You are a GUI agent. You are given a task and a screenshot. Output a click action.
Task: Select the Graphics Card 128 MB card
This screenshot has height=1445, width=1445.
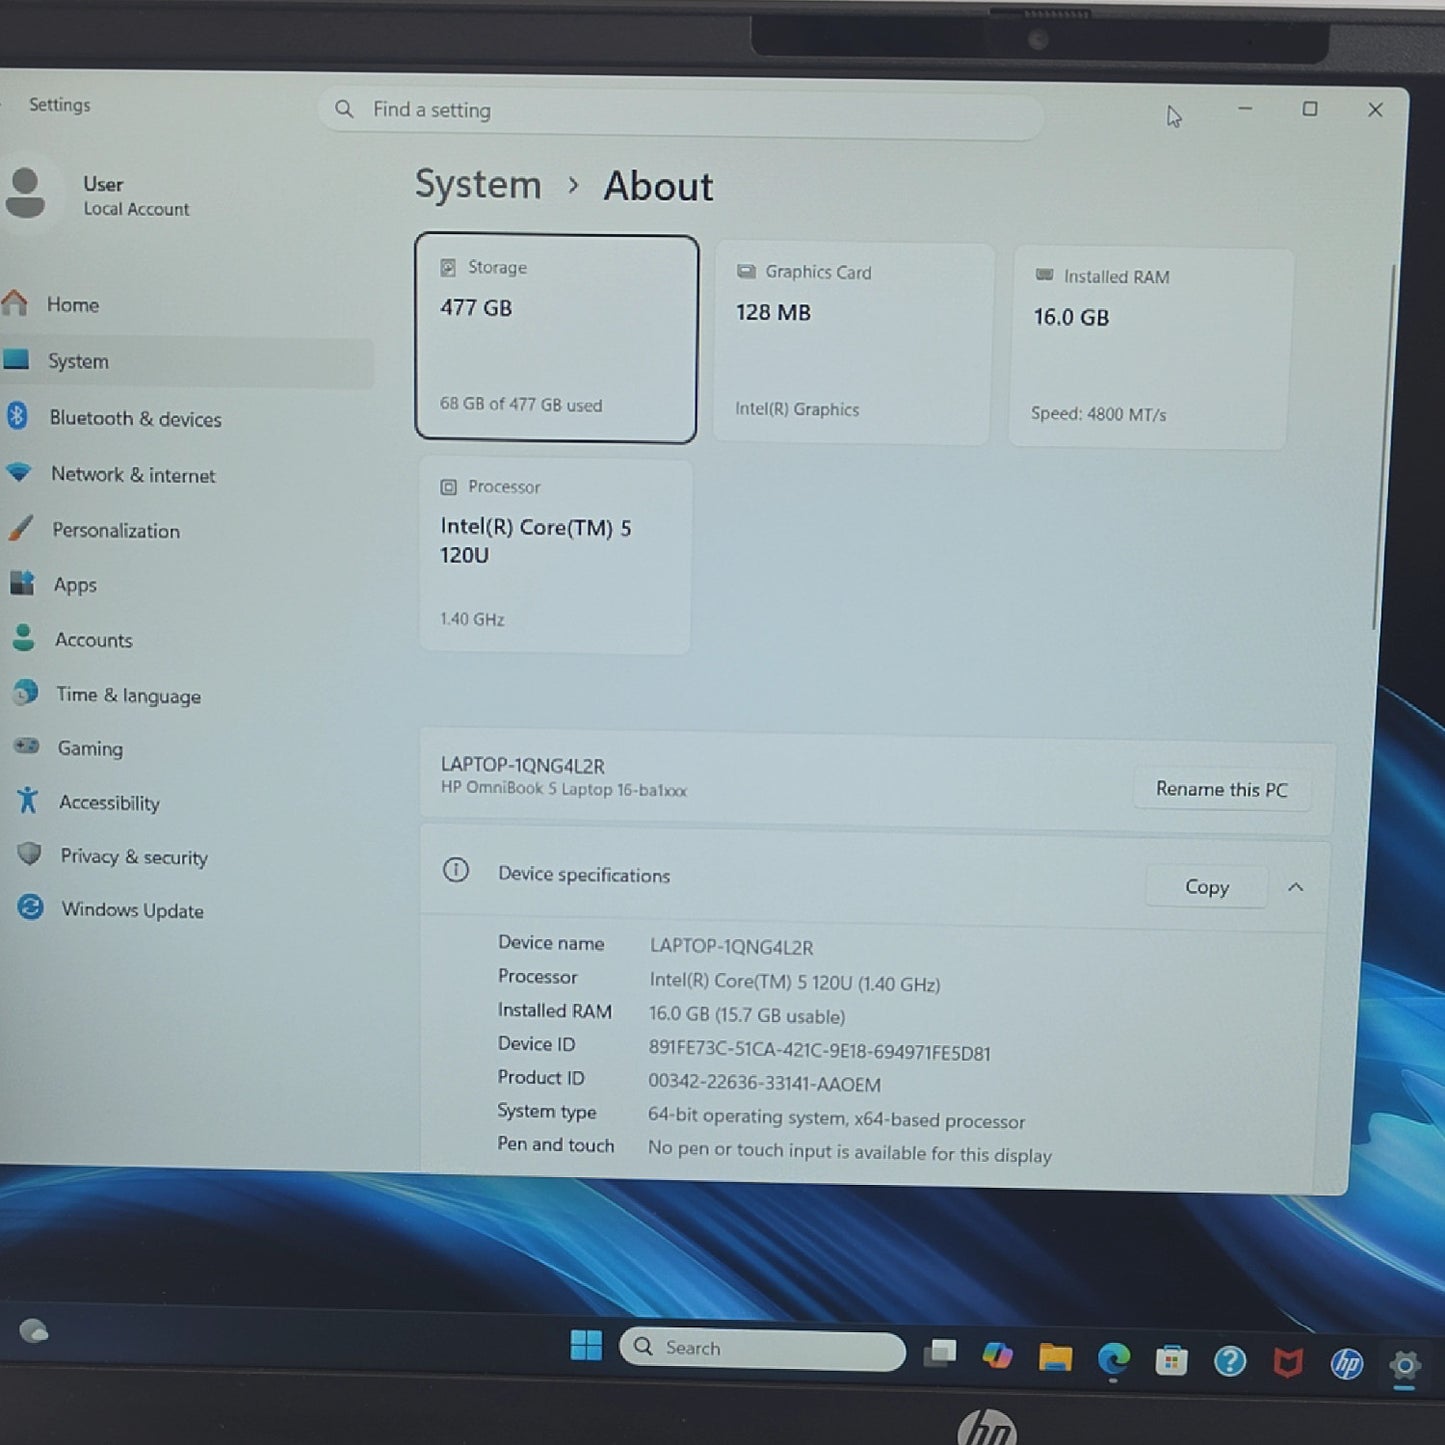[x=853, y=343]
